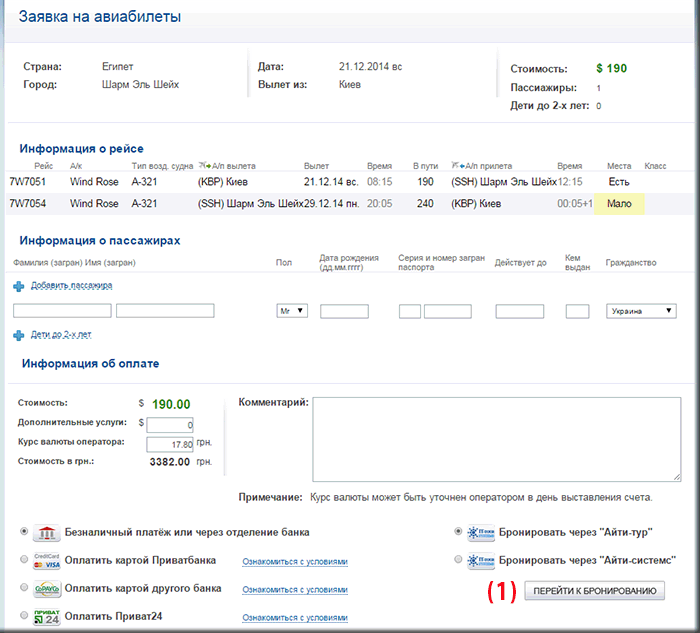700x633 pixels.
Task: Click the Айти-тур booking logo icon
Action: [x=482, y=532]
